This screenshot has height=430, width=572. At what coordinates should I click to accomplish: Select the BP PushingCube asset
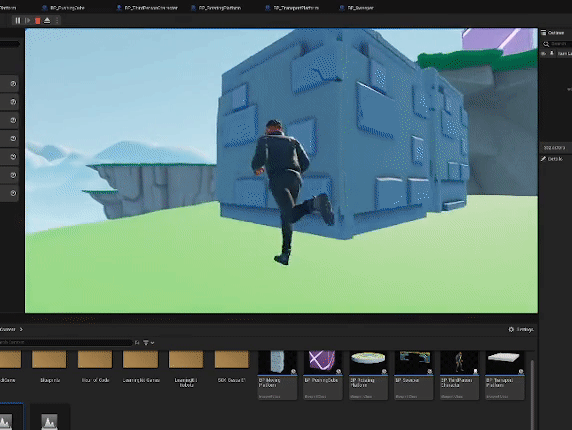[x=322, y=375]
